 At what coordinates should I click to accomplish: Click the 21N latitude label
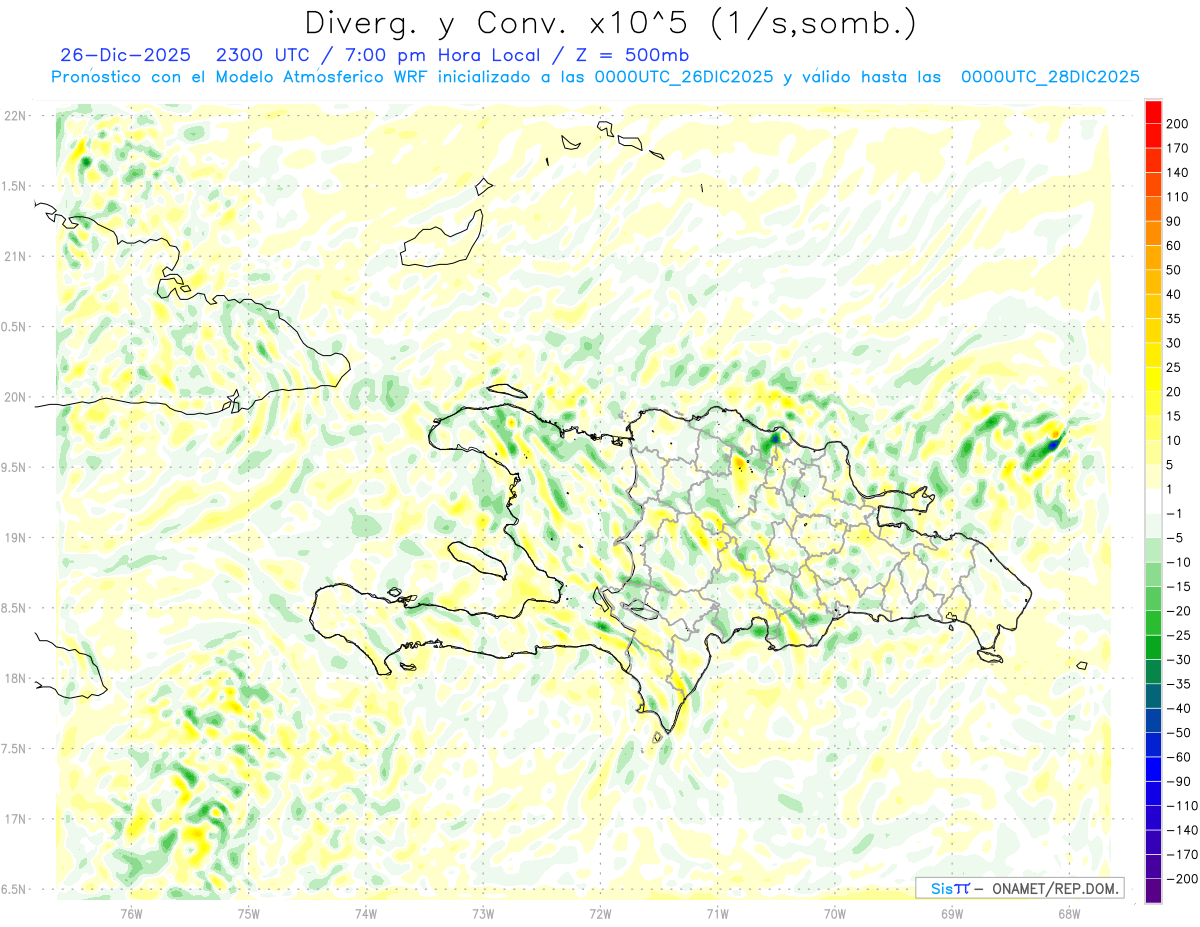15,256
